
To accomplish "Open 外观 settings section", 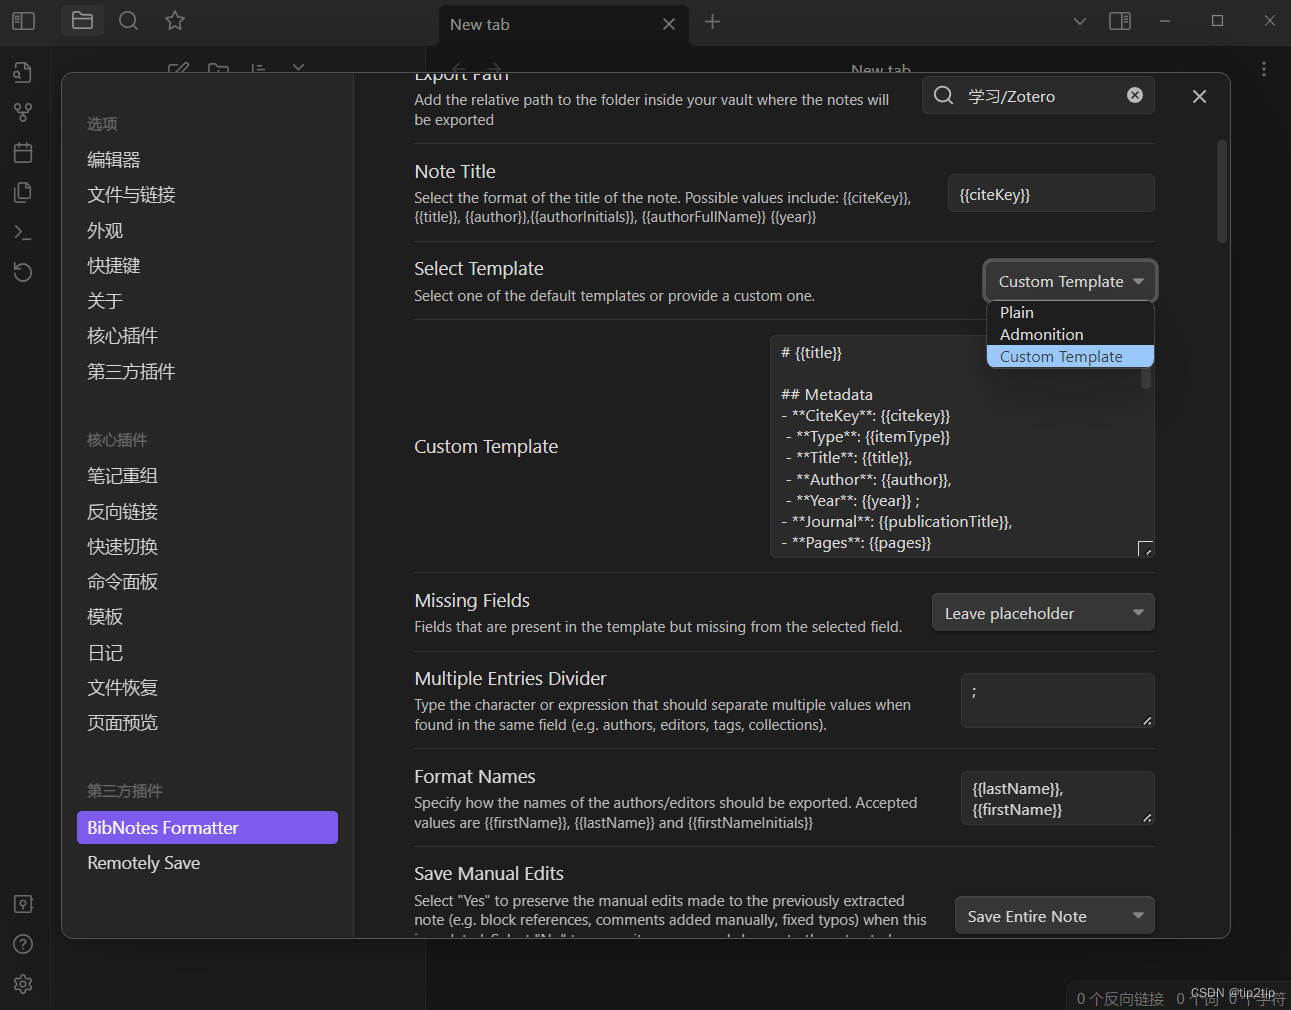I will click(105, 231).
